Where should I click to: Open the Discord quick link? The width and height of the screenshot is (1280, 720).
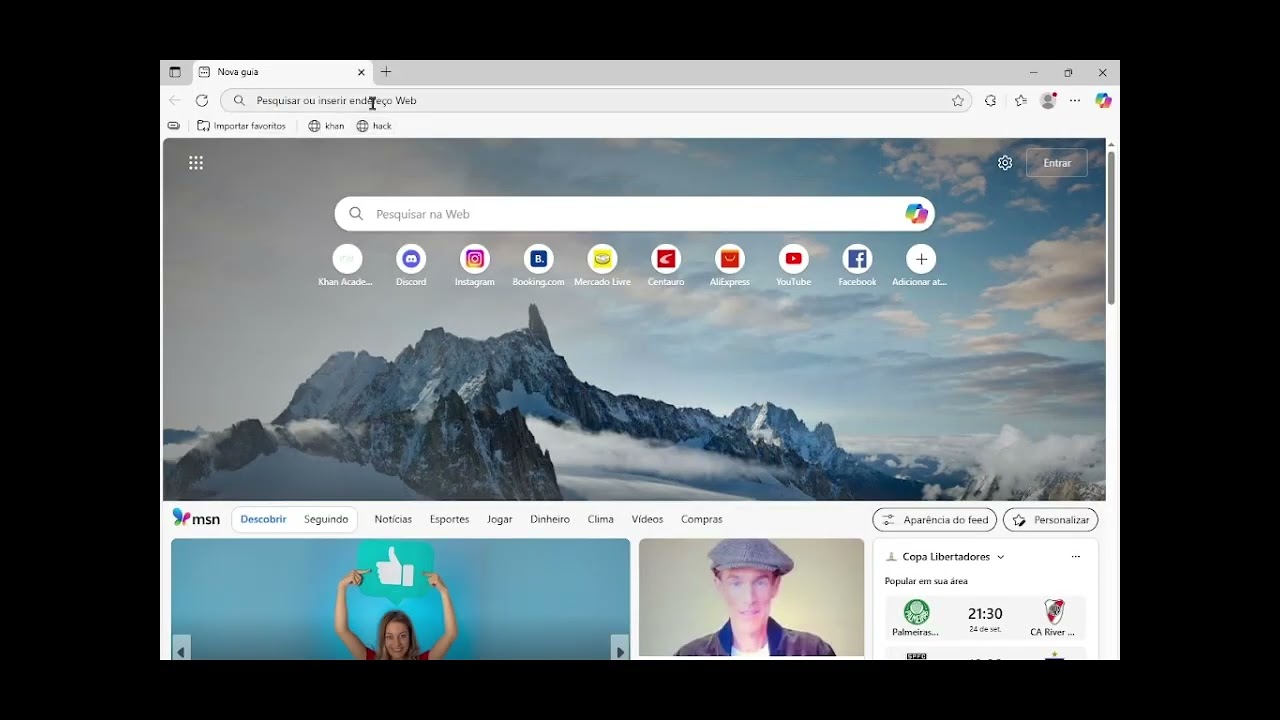[411, 266]
